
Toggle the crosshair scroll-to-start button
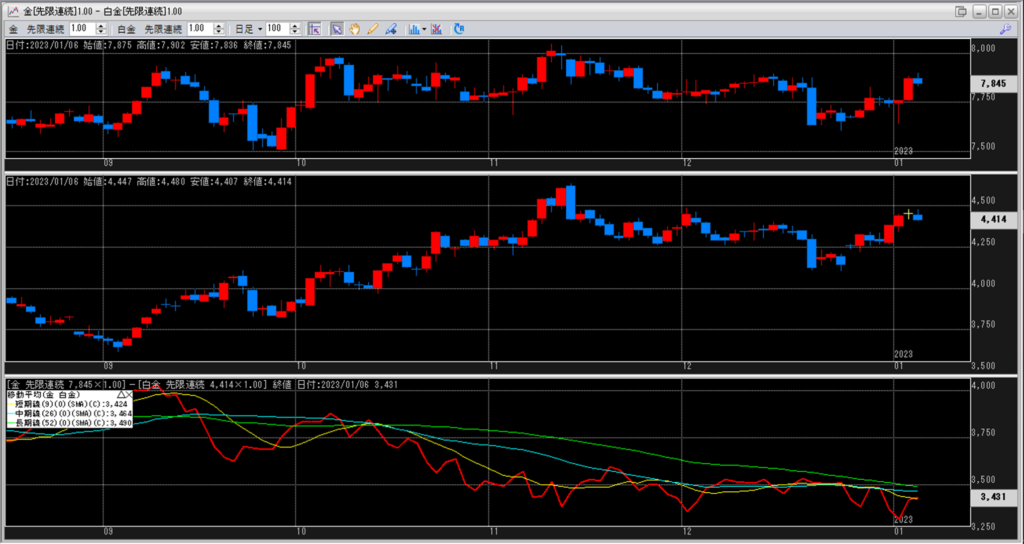314,29
